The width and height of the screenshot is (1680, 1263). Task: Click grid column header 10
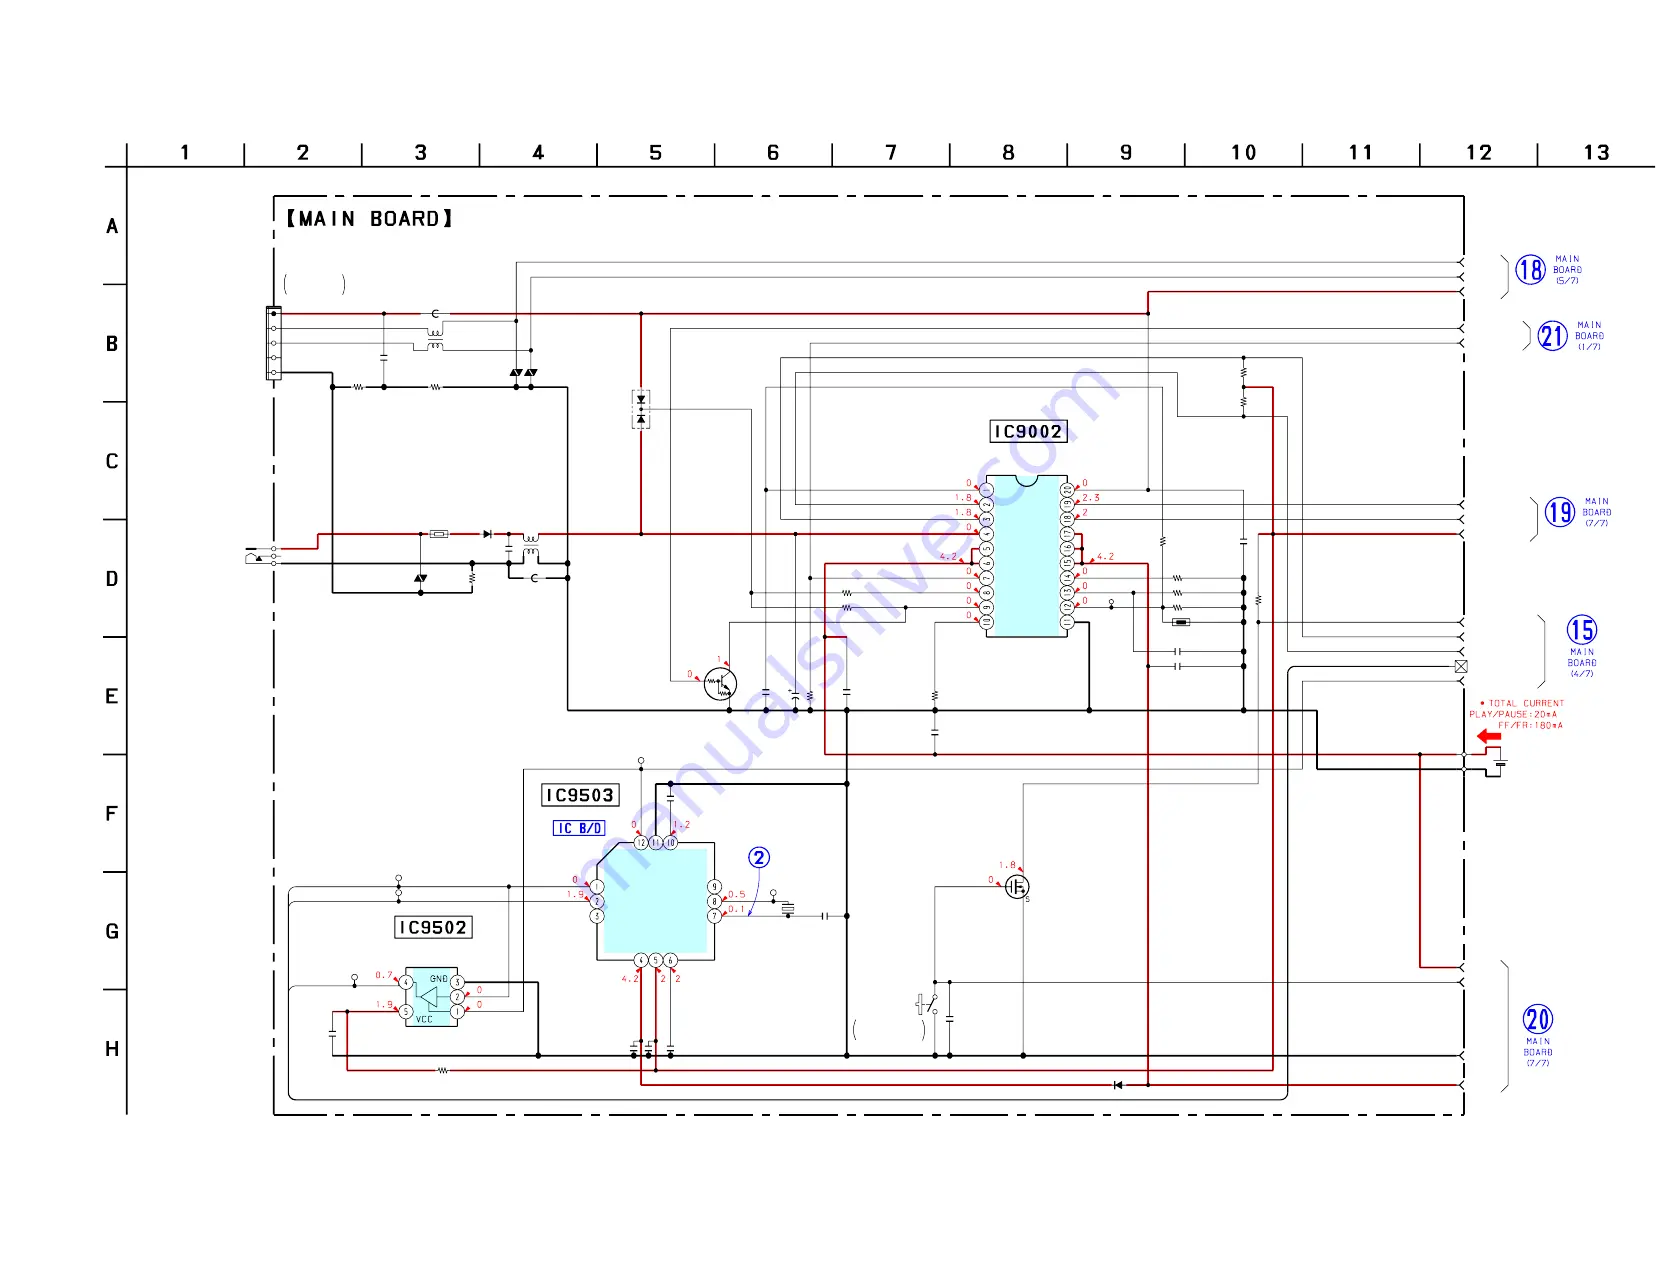coord(1244,153)
